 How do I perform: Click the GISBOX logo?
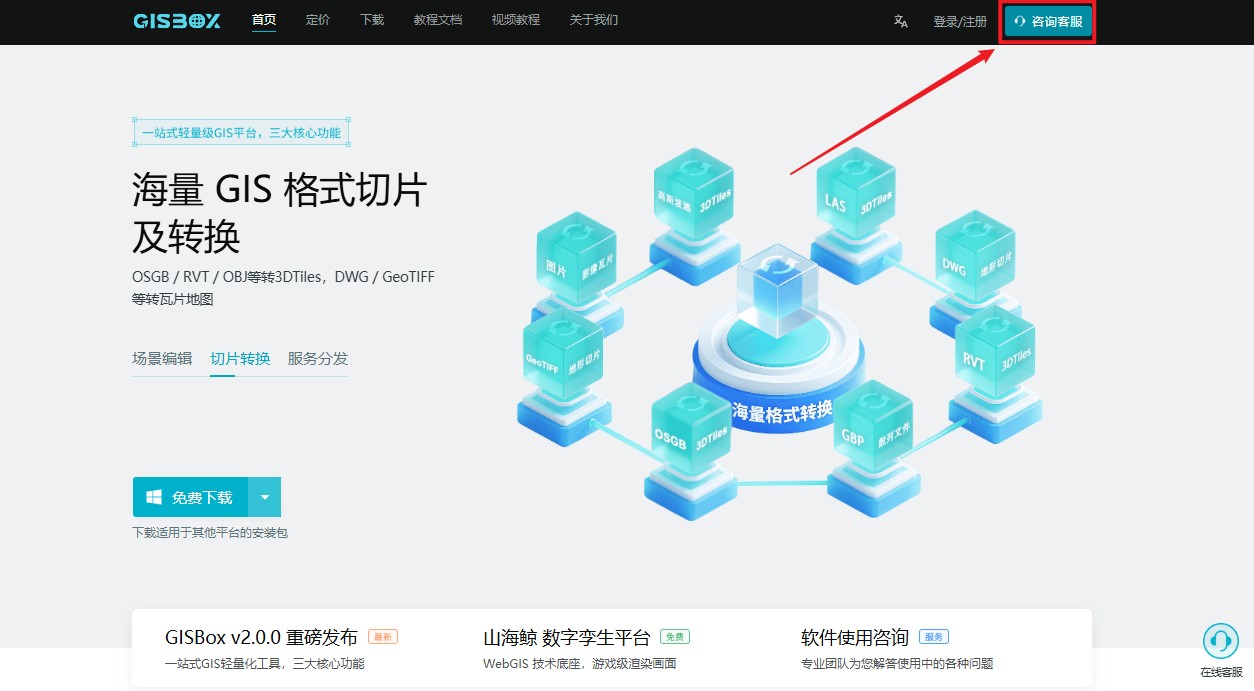(177, 21)
